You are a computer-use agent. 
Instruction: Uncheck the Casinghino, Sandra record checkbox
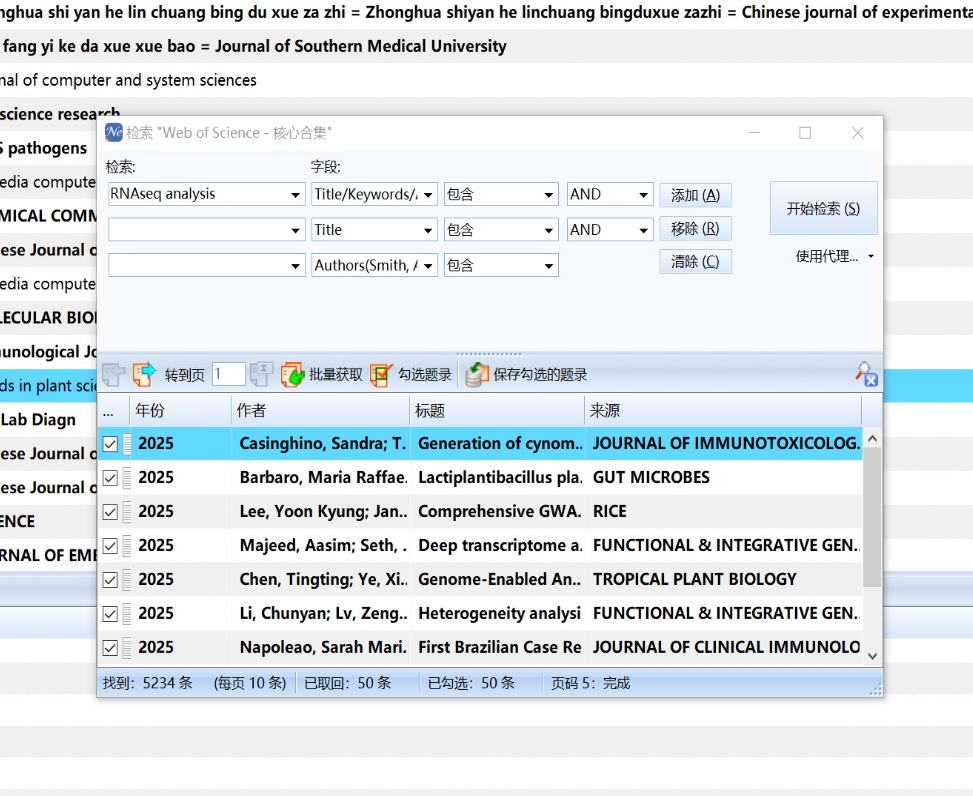[x=110, y=444]
